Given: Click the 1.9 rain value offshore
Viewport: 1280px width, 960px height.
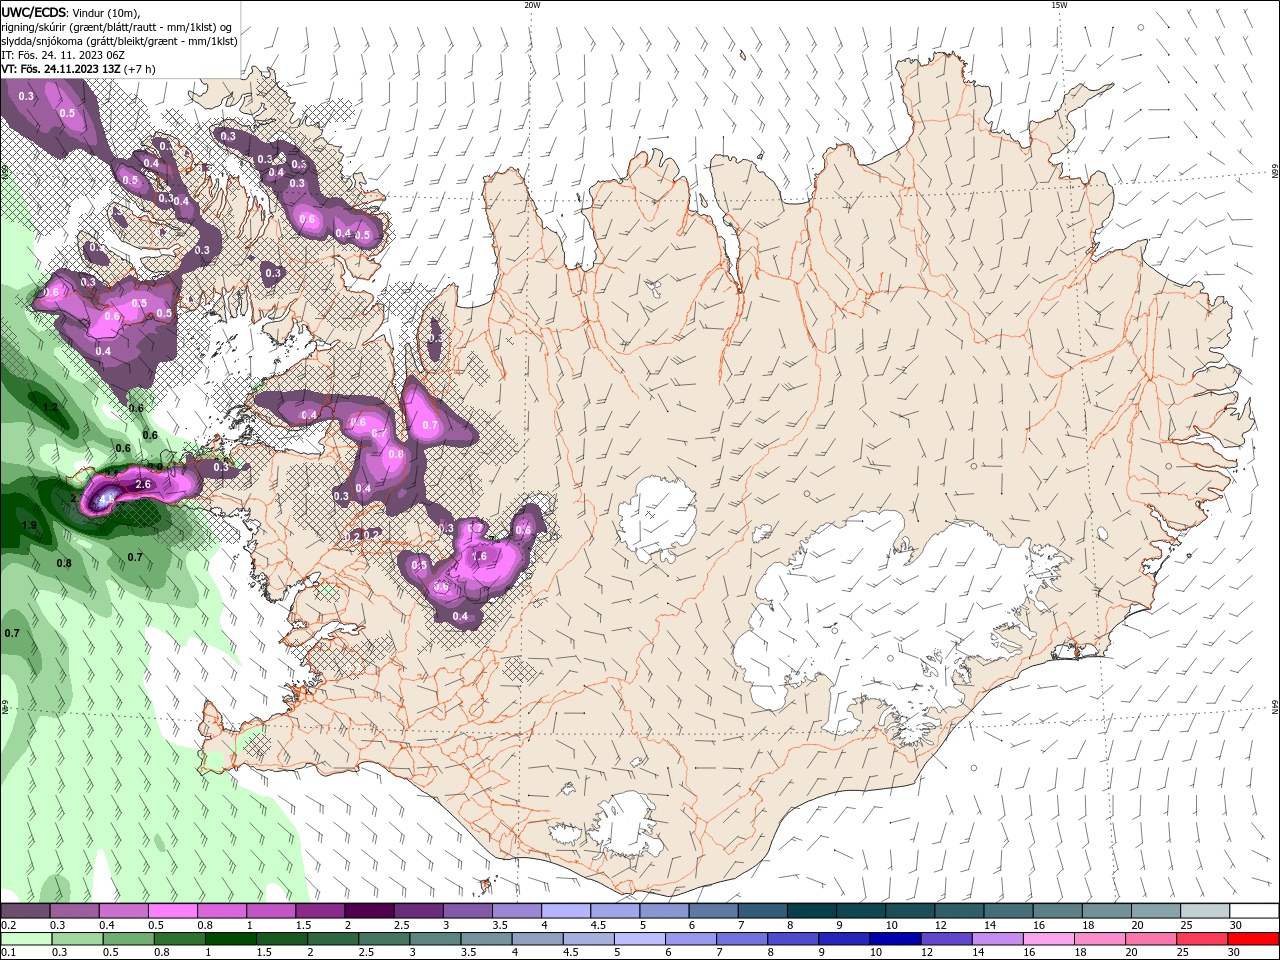Looking at the screenshot, I should click(x=29, y=525).
